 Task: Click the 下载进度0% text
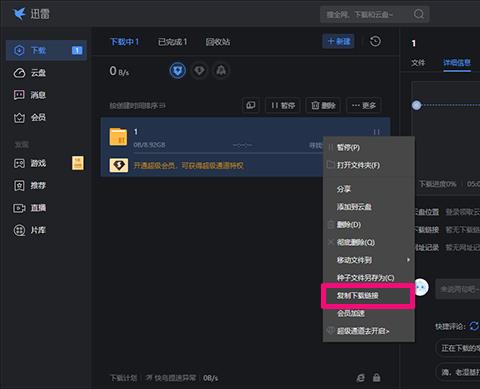(438, 184)
